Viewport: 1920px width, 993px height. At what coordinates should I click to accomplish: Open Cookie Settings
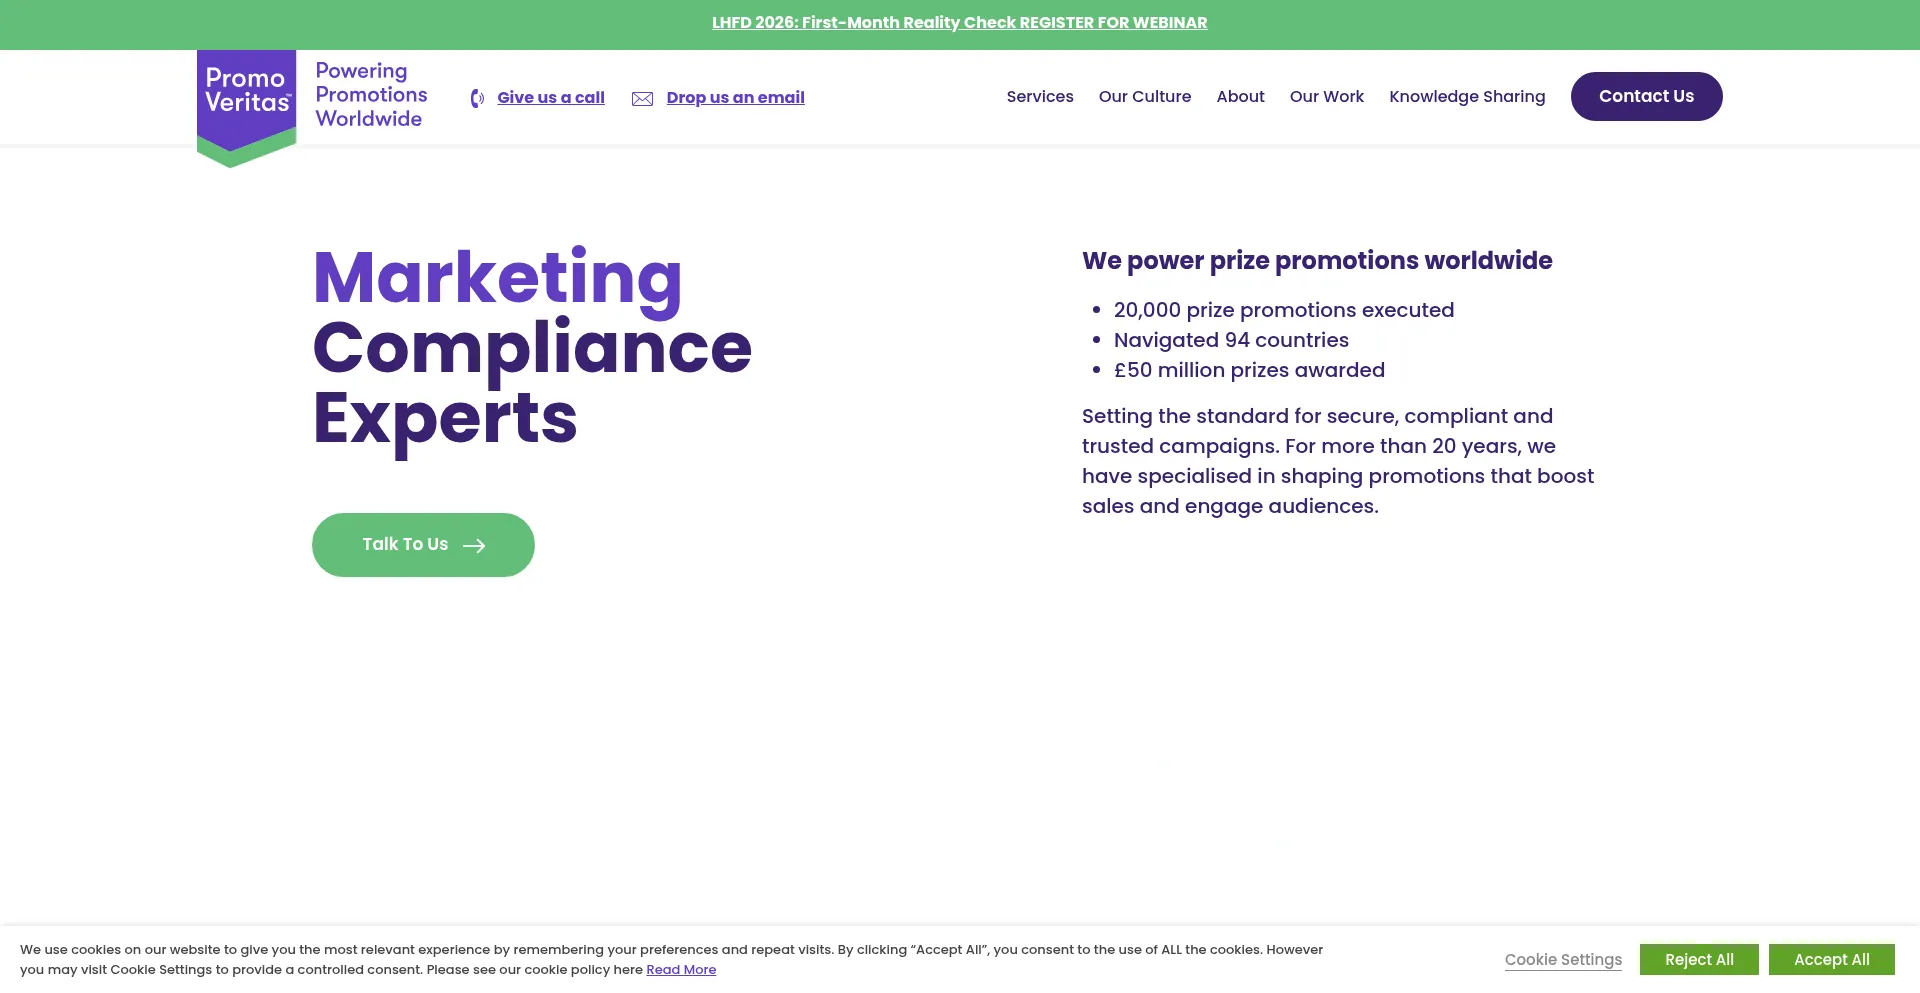click(1563, 959)
